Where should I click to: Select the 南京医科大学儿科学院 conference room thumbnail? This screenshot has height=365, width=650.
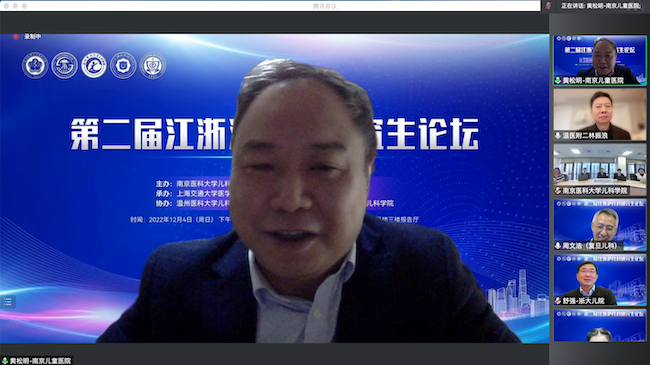pos(600,170)
